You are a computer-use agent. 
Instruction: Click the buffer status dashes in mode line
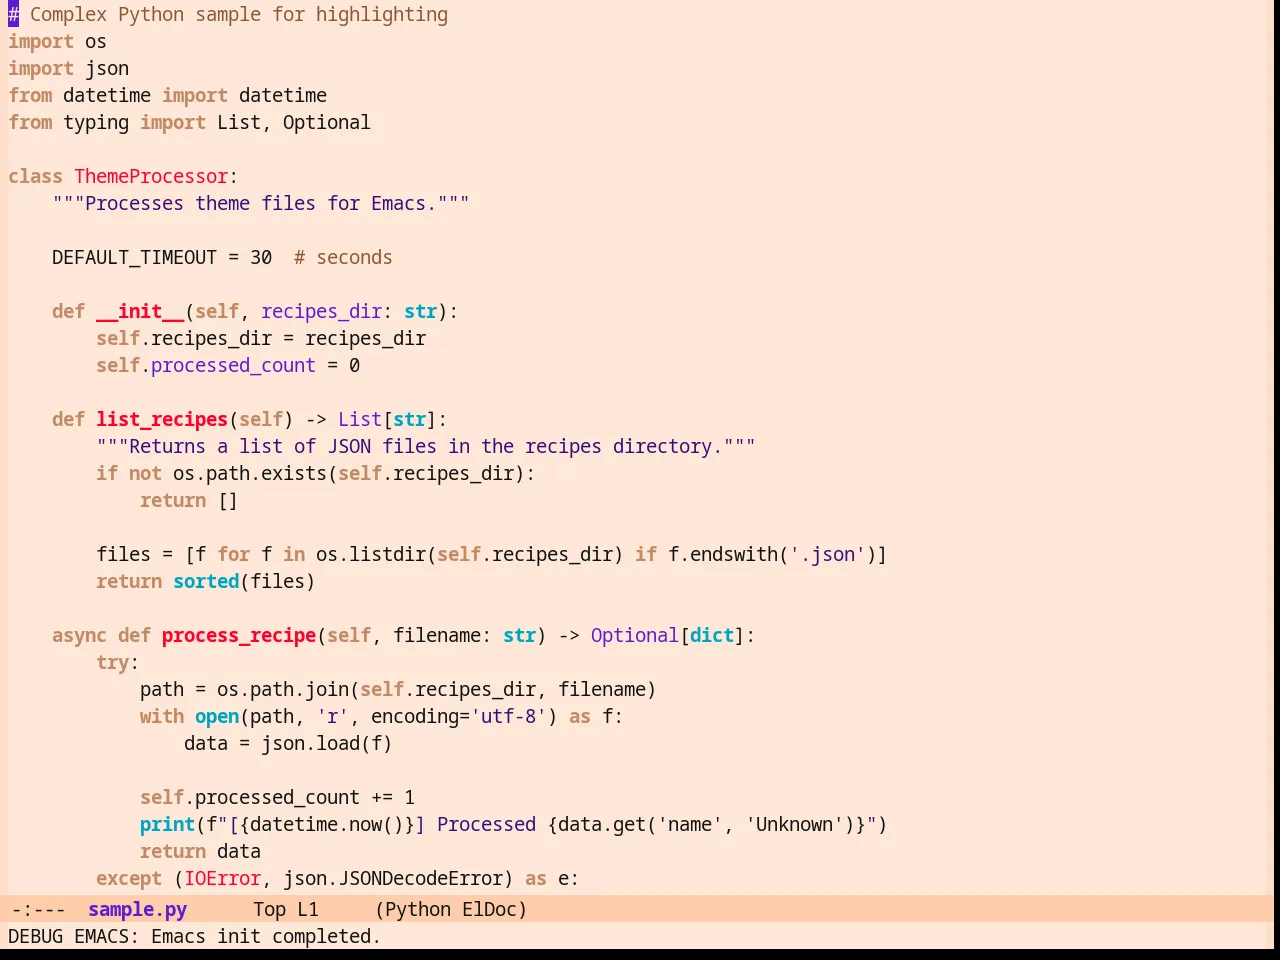38,909
